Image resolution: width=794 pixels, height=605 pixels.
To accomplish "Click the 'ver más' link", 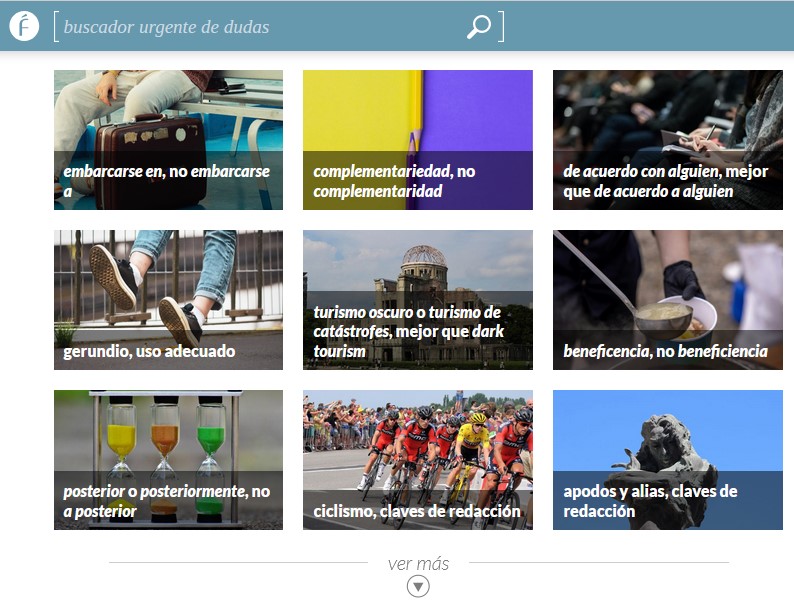I will click(418, 563).
